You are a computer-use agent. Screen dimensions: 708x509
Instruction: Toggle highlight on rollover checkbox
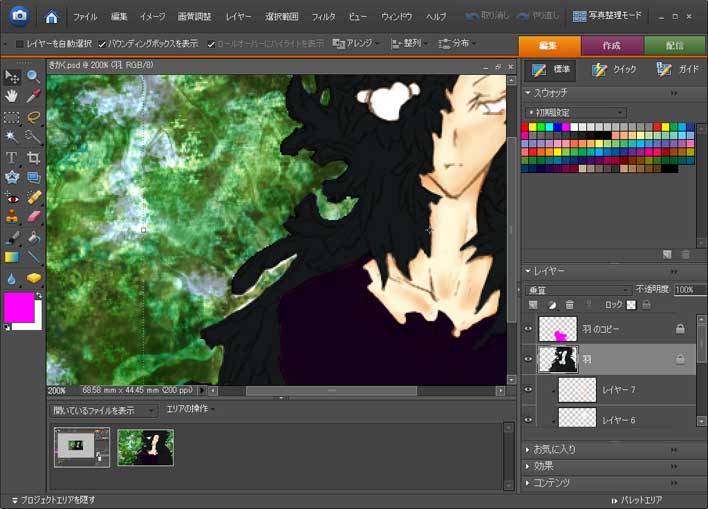pos(211,44)
